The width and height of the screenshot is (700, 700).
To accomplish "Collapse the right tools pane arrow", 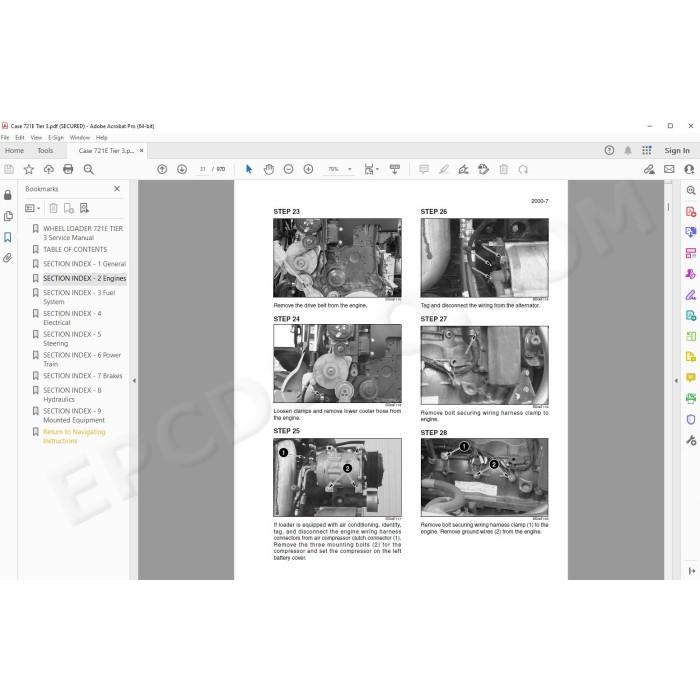I will click(676, 381).
